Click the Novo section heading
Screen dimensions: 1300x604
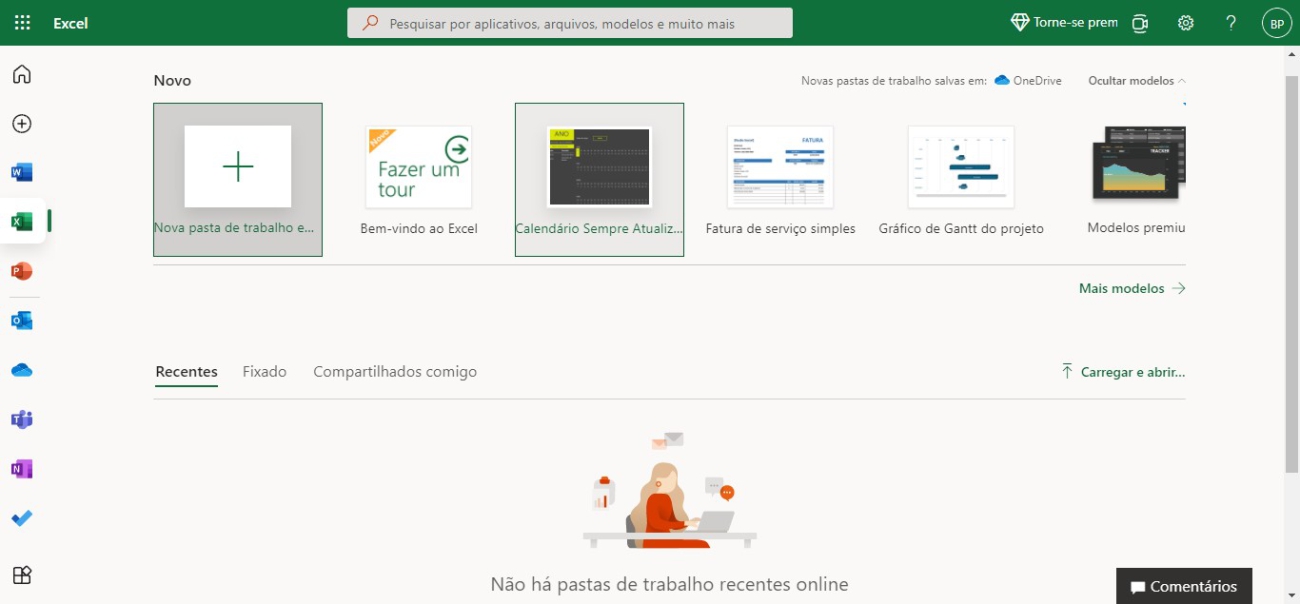point(173,81)
